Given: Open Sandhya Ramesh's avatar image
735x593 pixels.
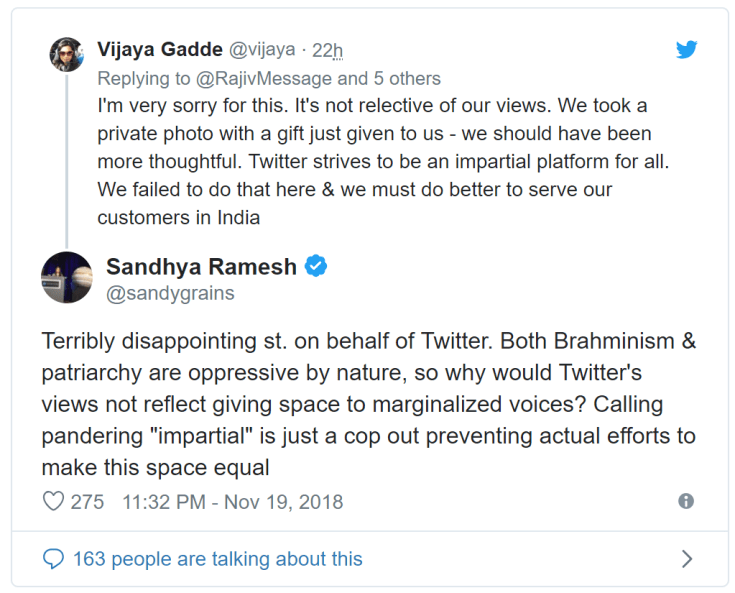Looking at the screenshot, I should tap(67, 277).
